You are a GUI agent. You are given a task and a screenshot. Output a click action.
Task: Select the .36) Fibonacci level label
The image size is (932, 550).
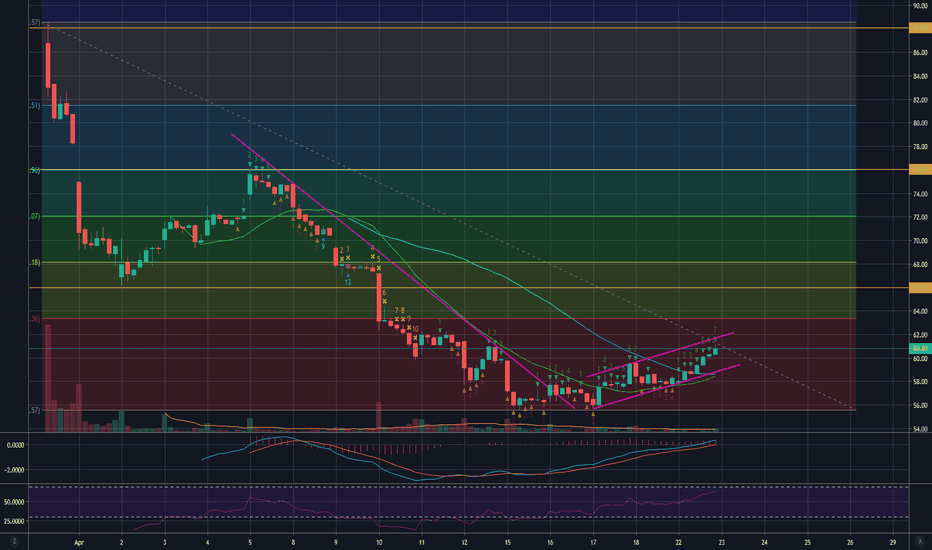coord(34,319)
